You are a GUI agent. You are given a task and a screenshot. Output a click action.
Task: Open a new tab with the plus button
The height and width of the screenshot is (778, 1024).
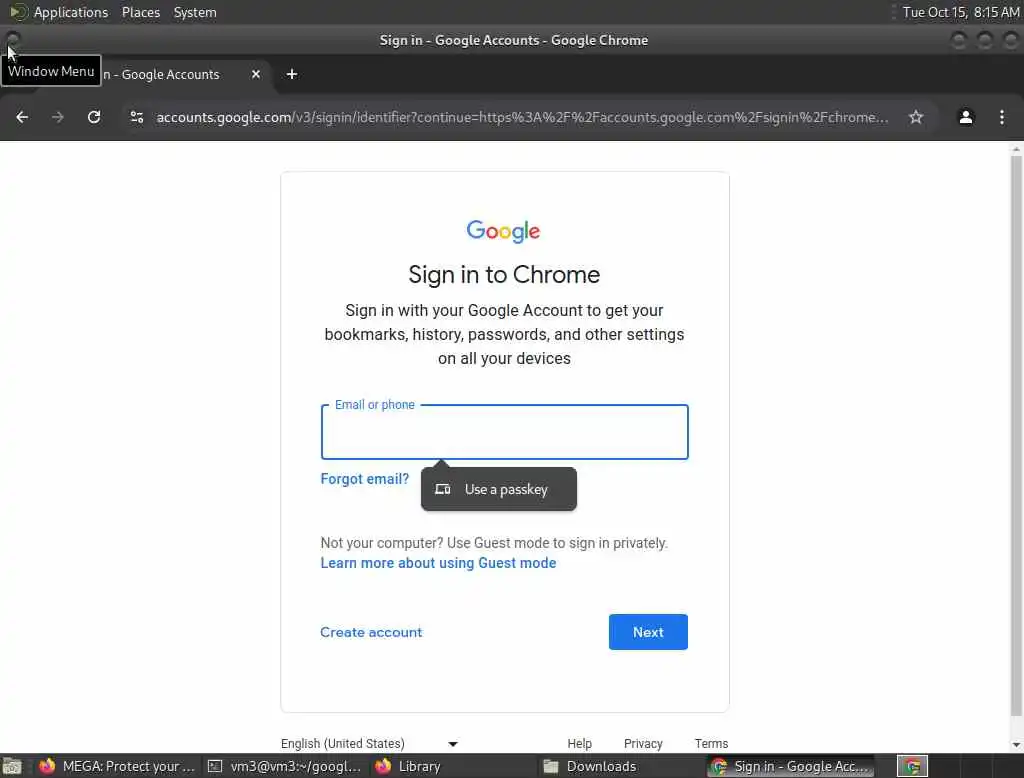[292, 74]
